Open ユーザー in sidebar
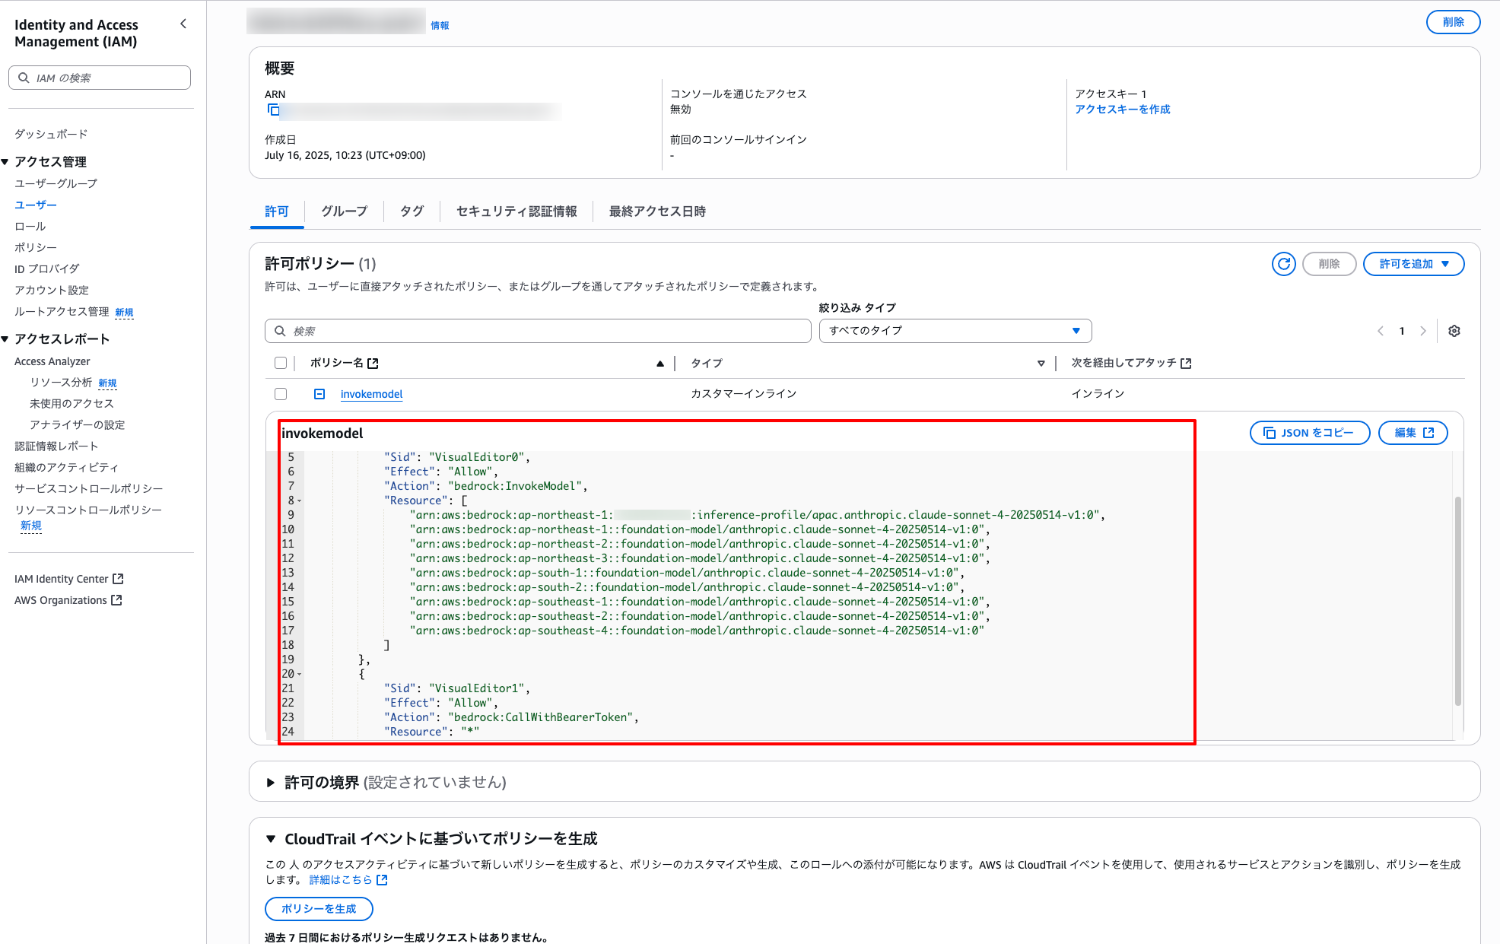This screenshot has width=1500, height=944. click(x=36, y=205)
